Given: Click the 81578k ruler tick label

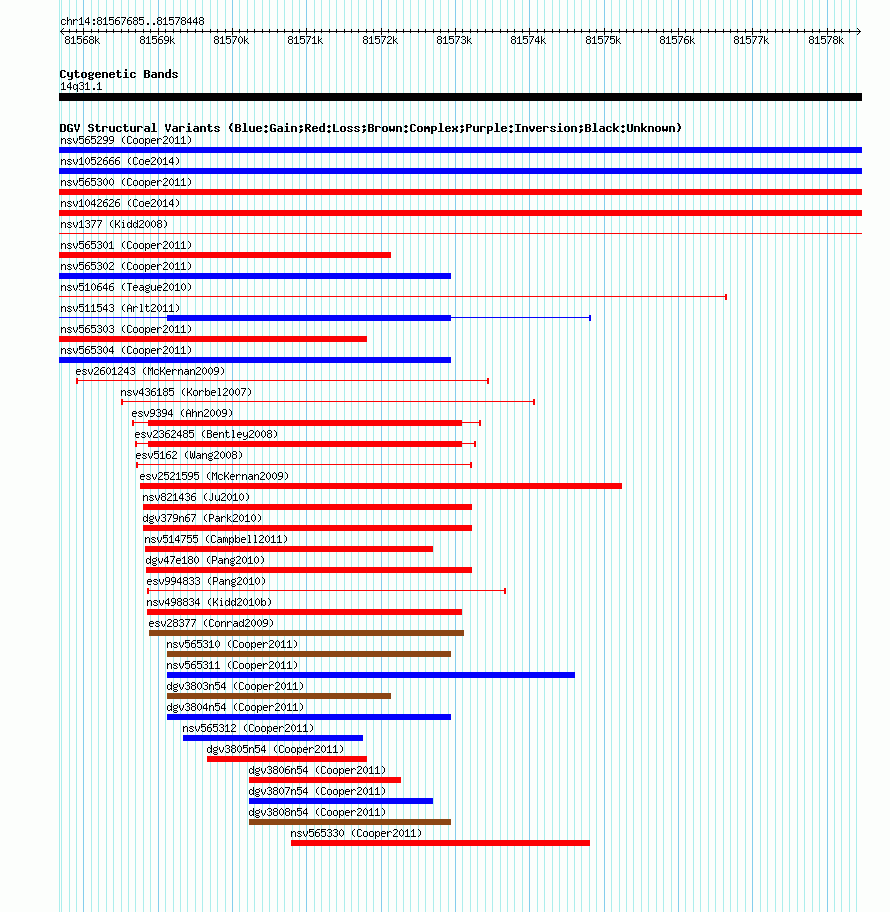Looking at the screenshot, I should point(825,40).
